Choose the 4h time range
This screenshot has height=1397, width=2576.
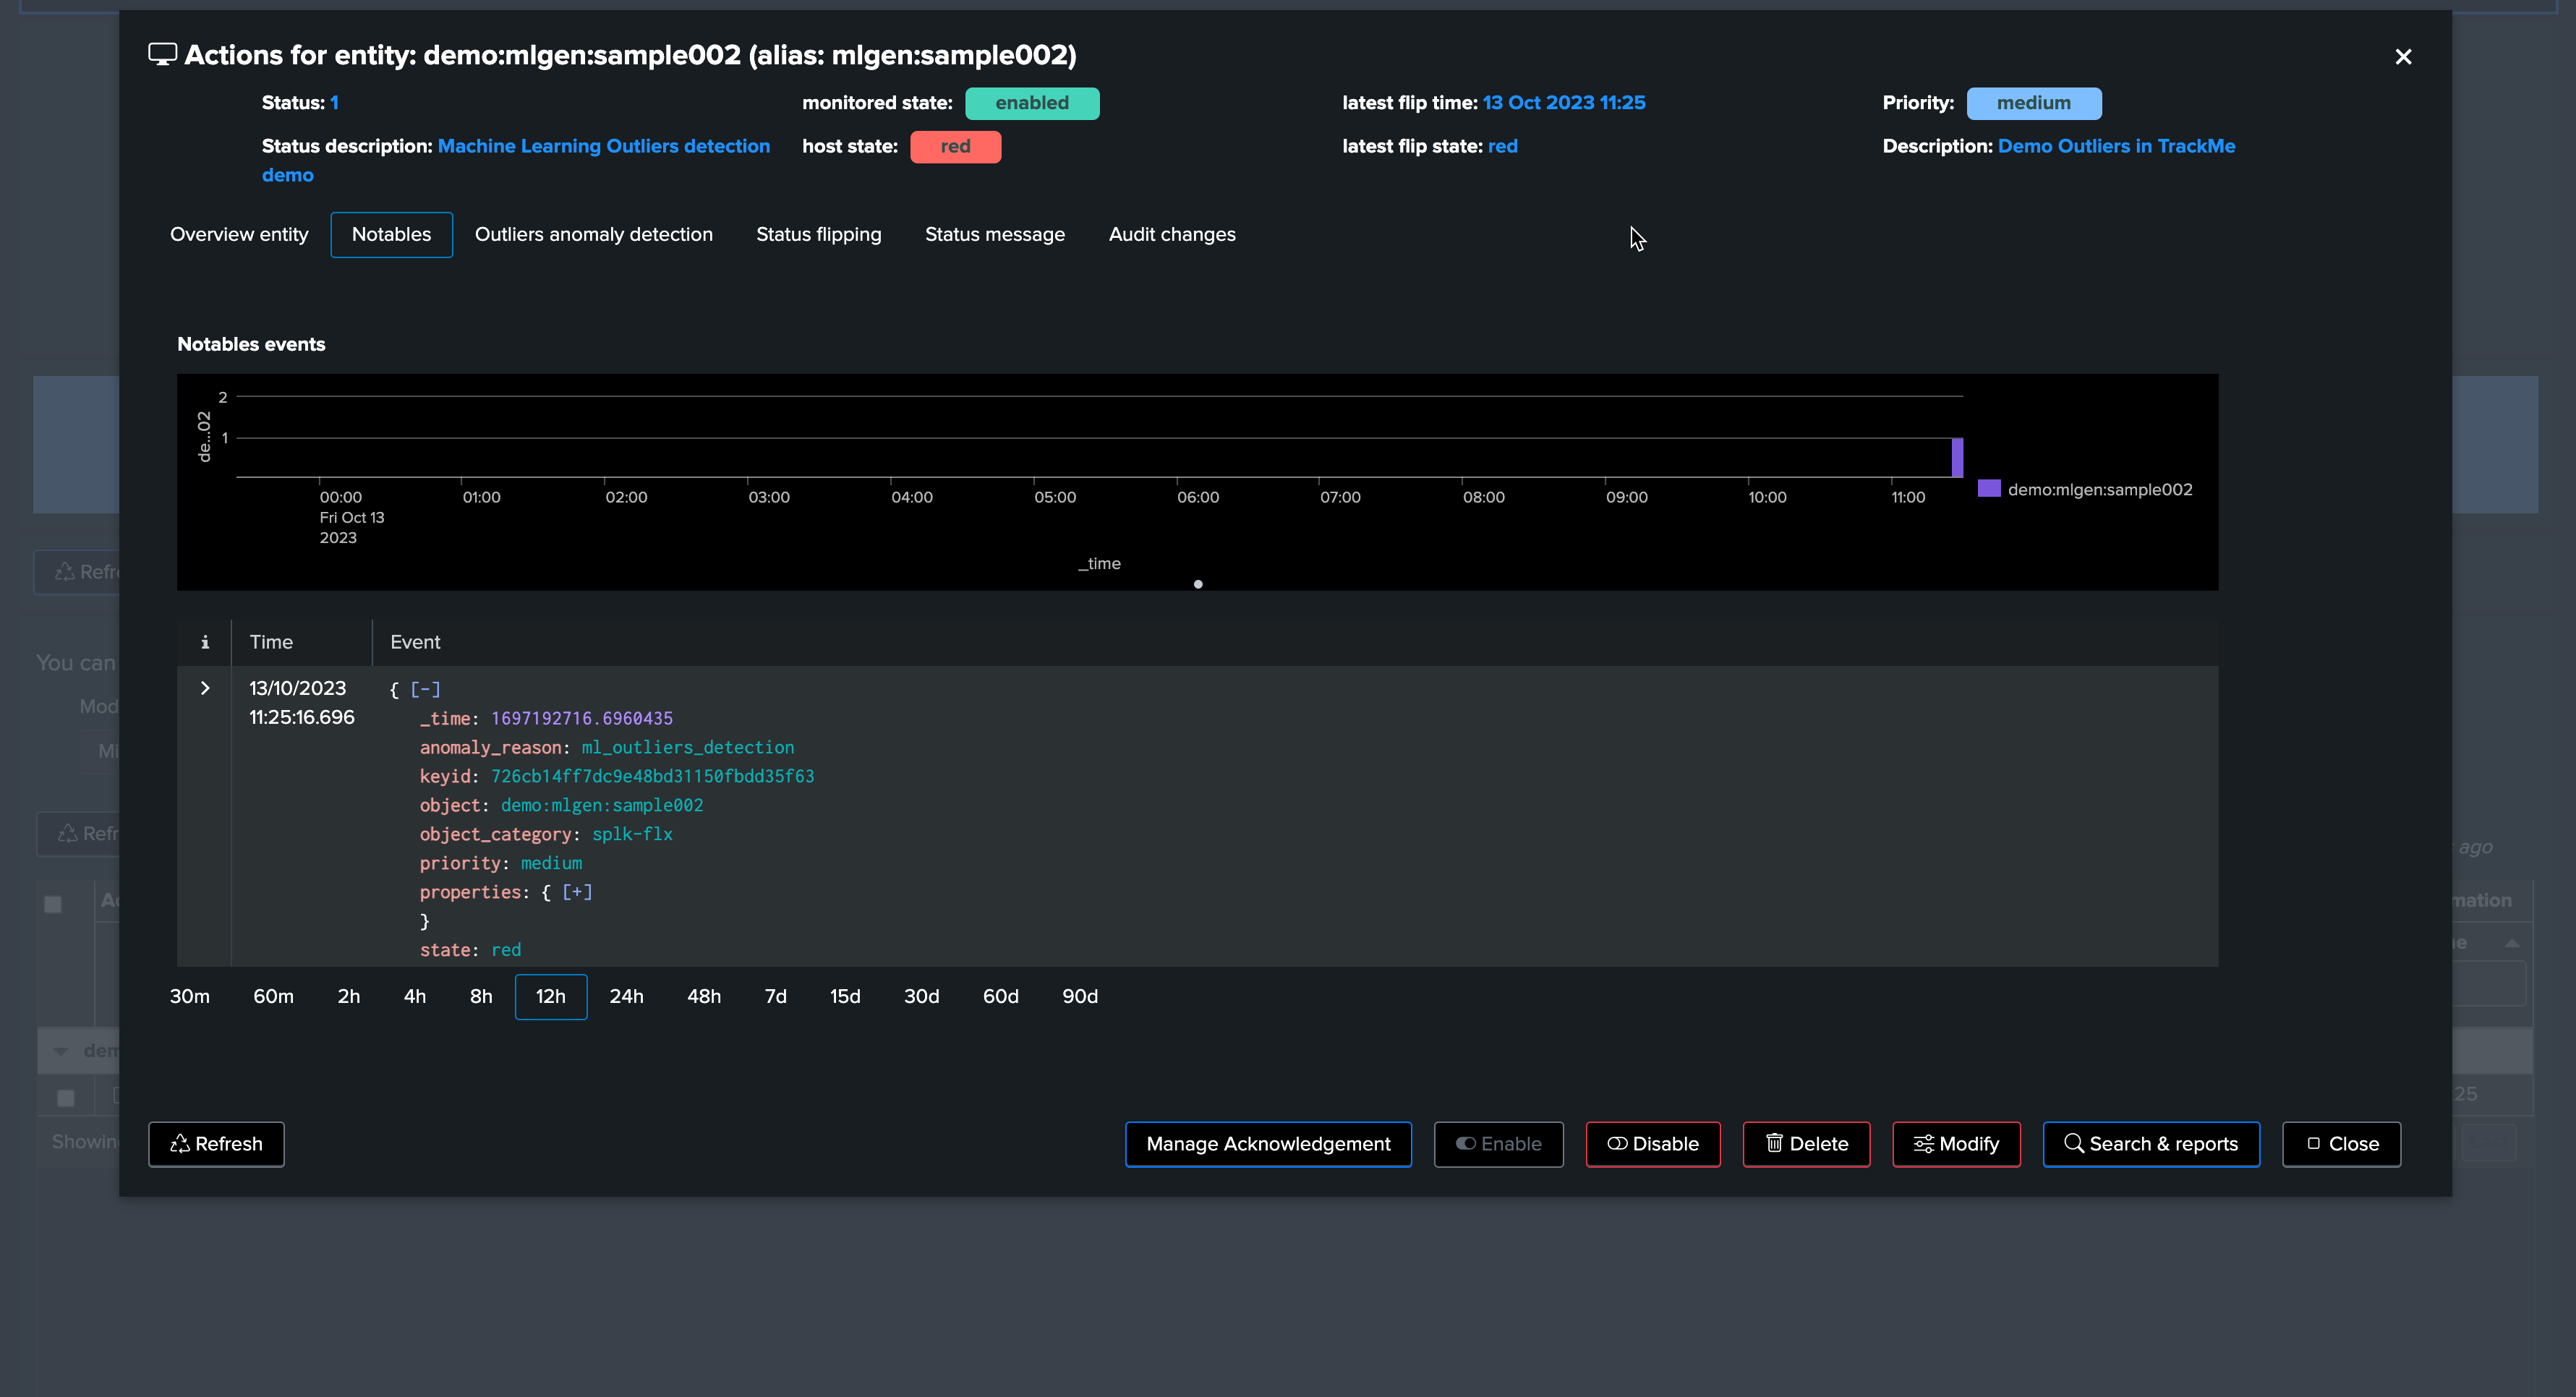point(415,996)
